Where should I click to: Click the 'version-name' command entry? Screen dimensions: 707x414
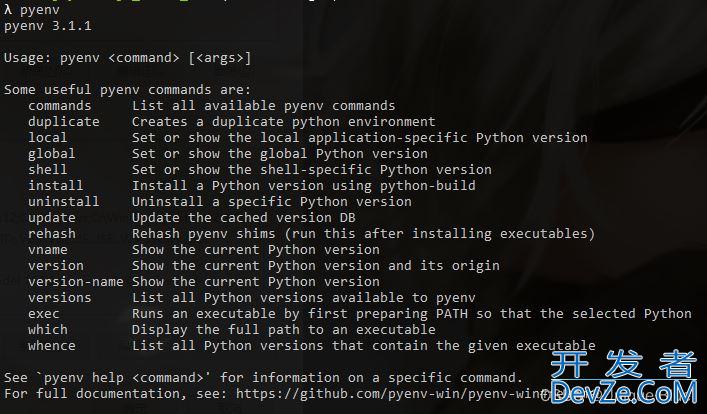click(75, 282)
